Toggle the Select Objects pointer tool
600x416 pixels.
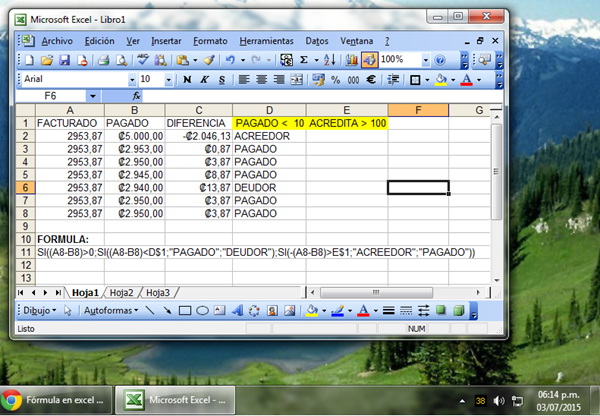coord(68,310)
